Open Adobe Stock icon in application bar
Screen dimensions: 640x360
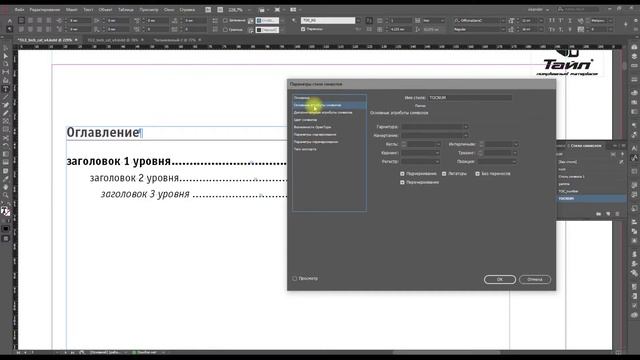[220, 9]
